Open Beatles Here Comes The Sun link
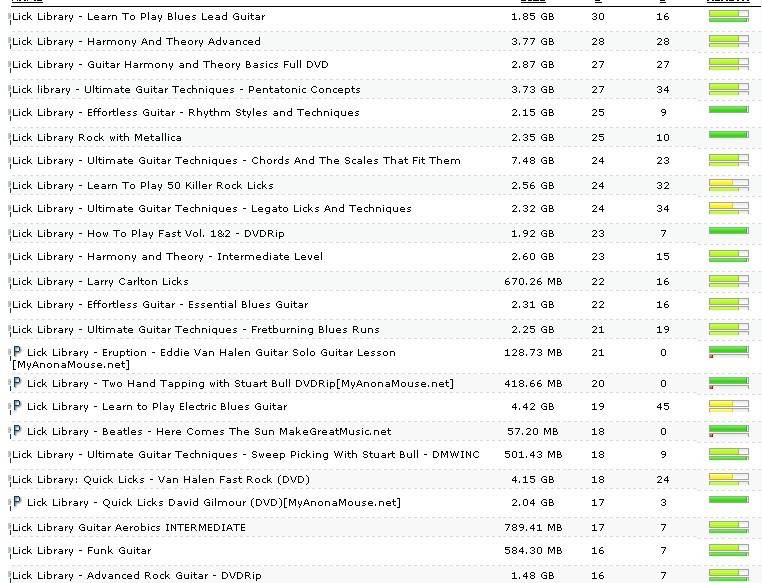Viewport: 762px width, 583px height. 209,431
